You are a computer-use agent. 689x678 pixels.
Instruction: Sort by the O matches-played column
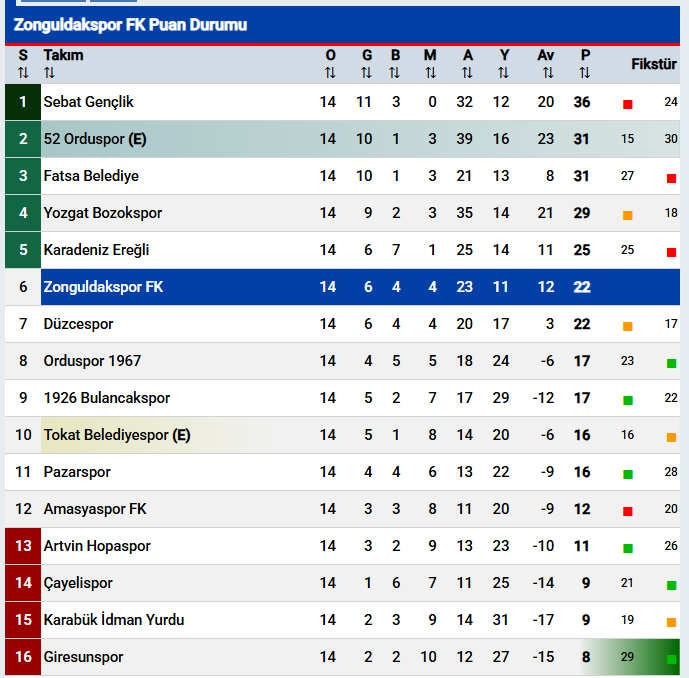point(330,64)
